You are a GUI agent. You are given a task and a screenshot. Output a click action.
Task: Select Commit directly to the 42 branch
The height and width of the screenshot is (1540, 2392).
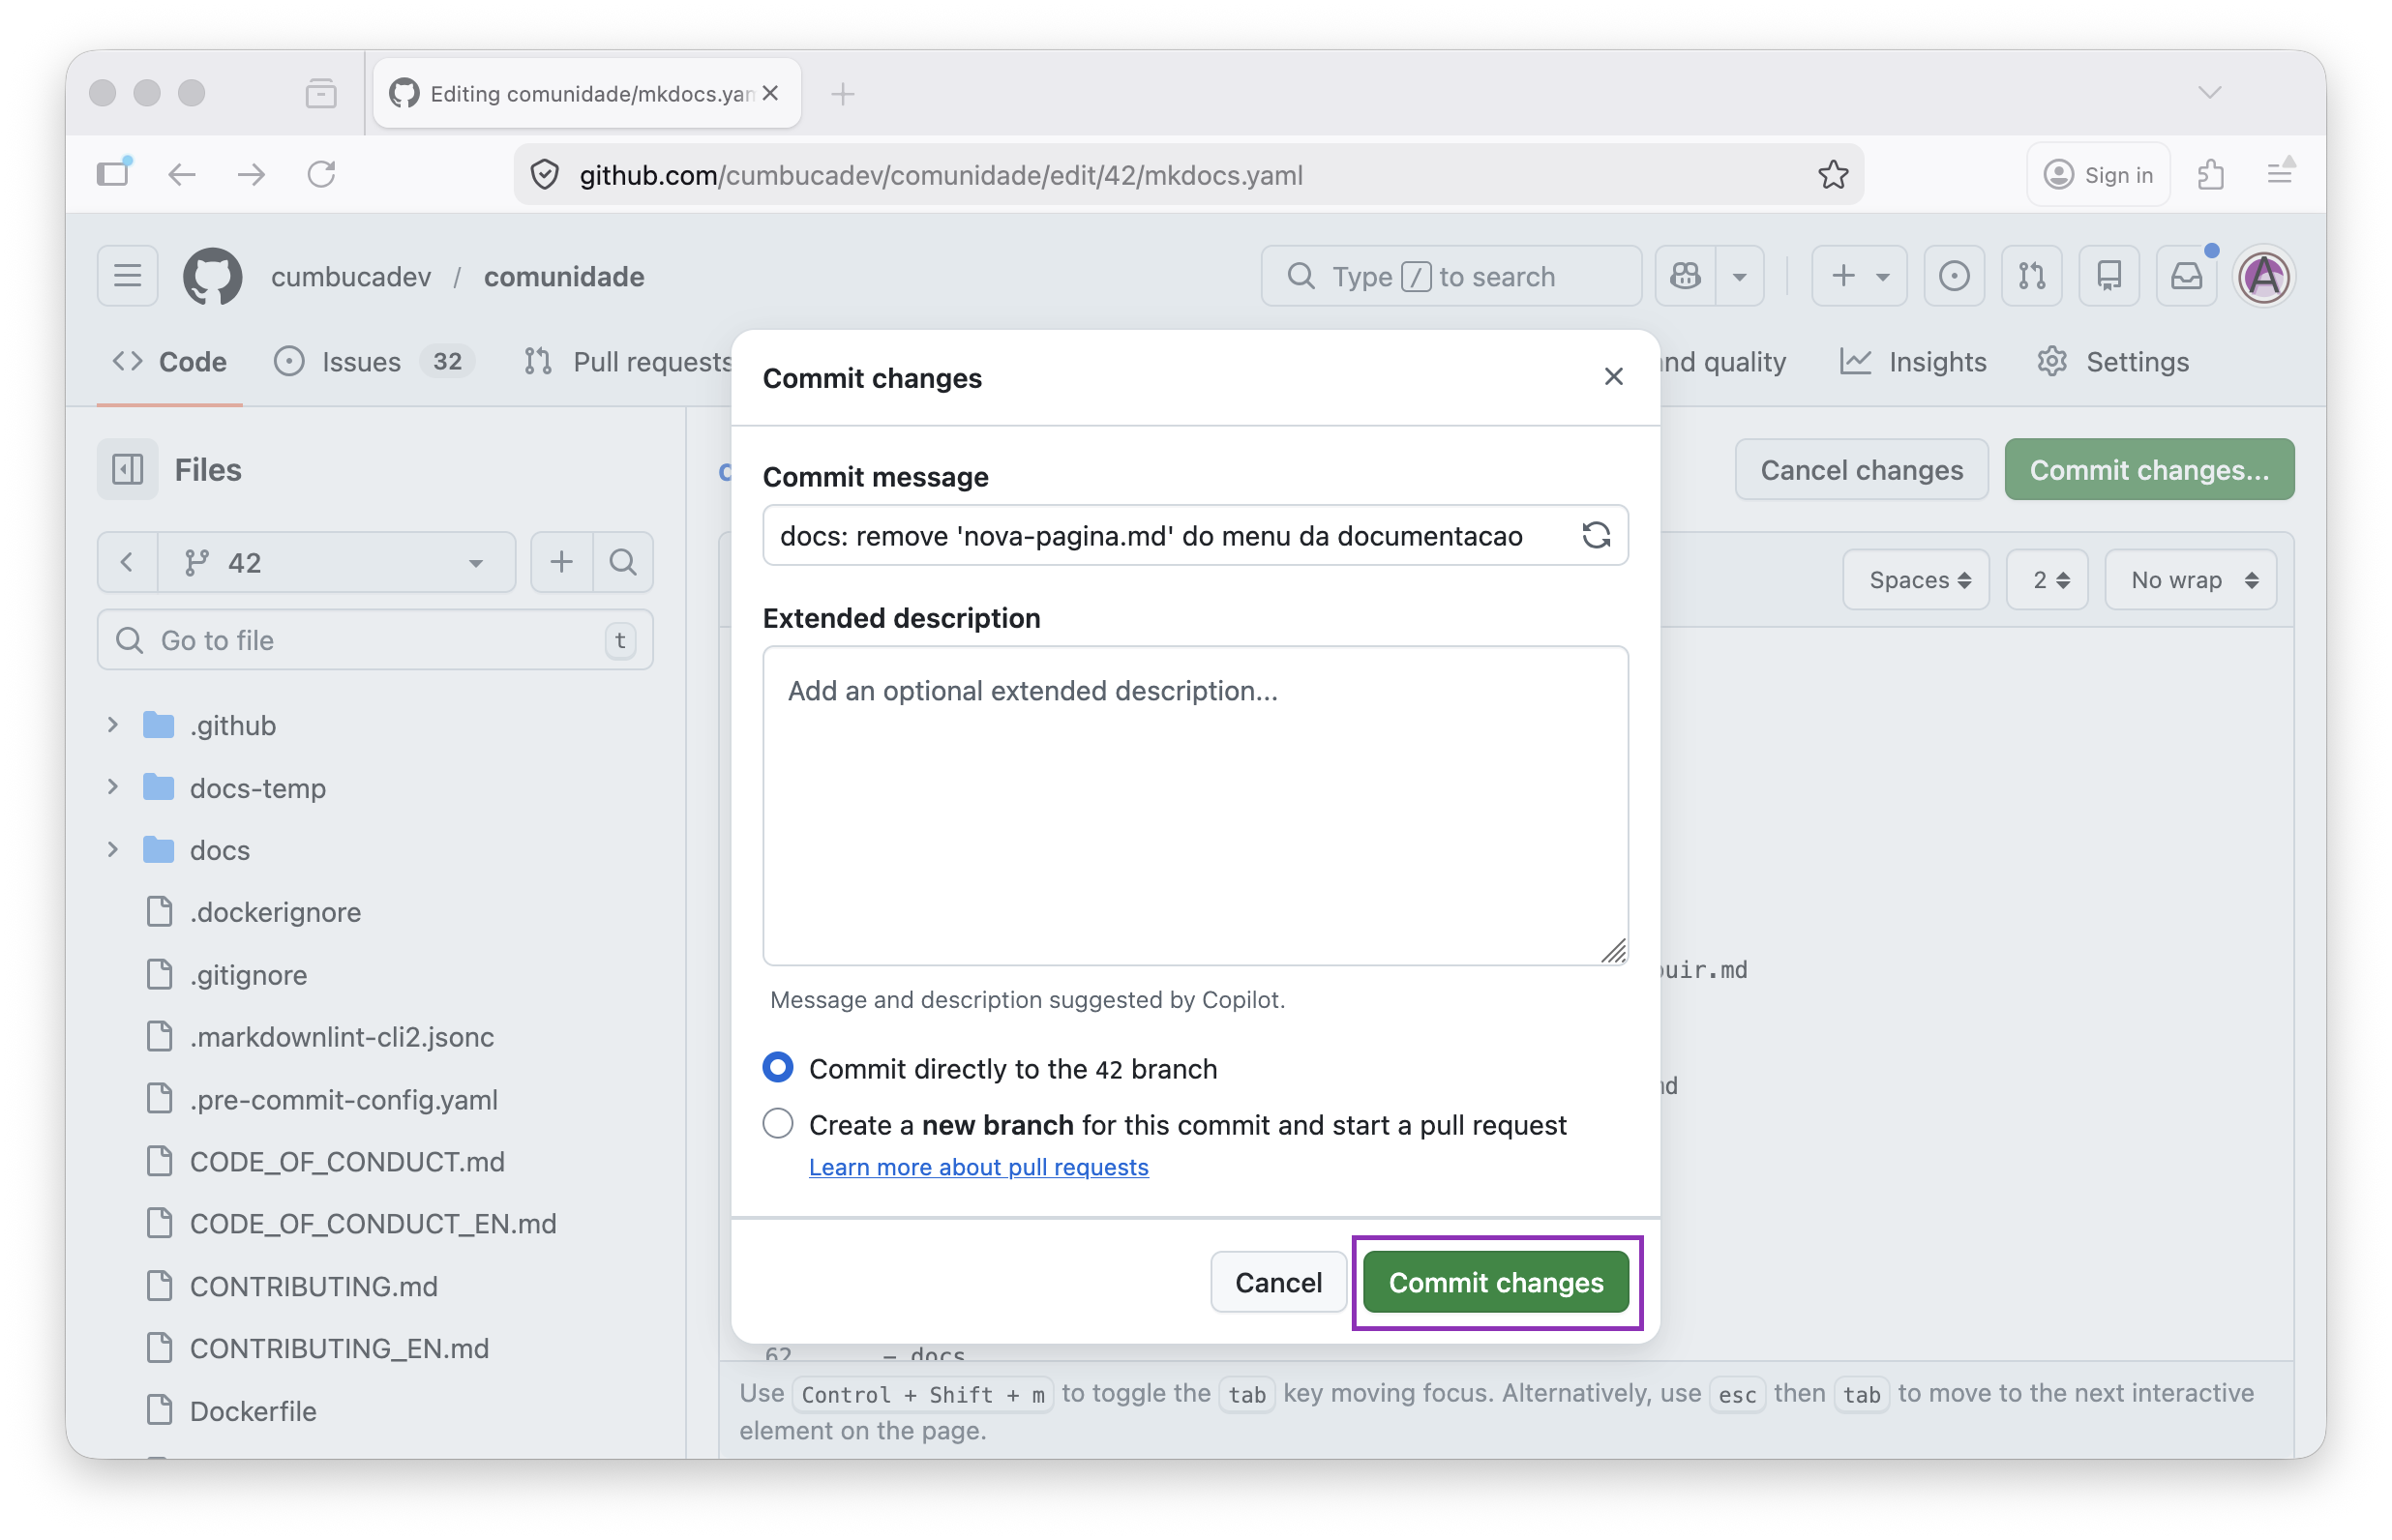pyautogui.click(x=778, y=1068)
